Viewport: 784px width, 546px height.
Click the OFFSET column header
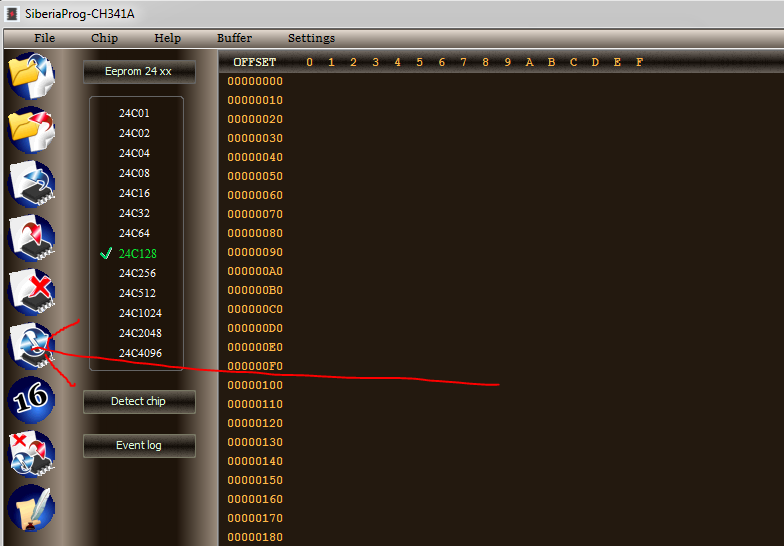coord(254,62)
